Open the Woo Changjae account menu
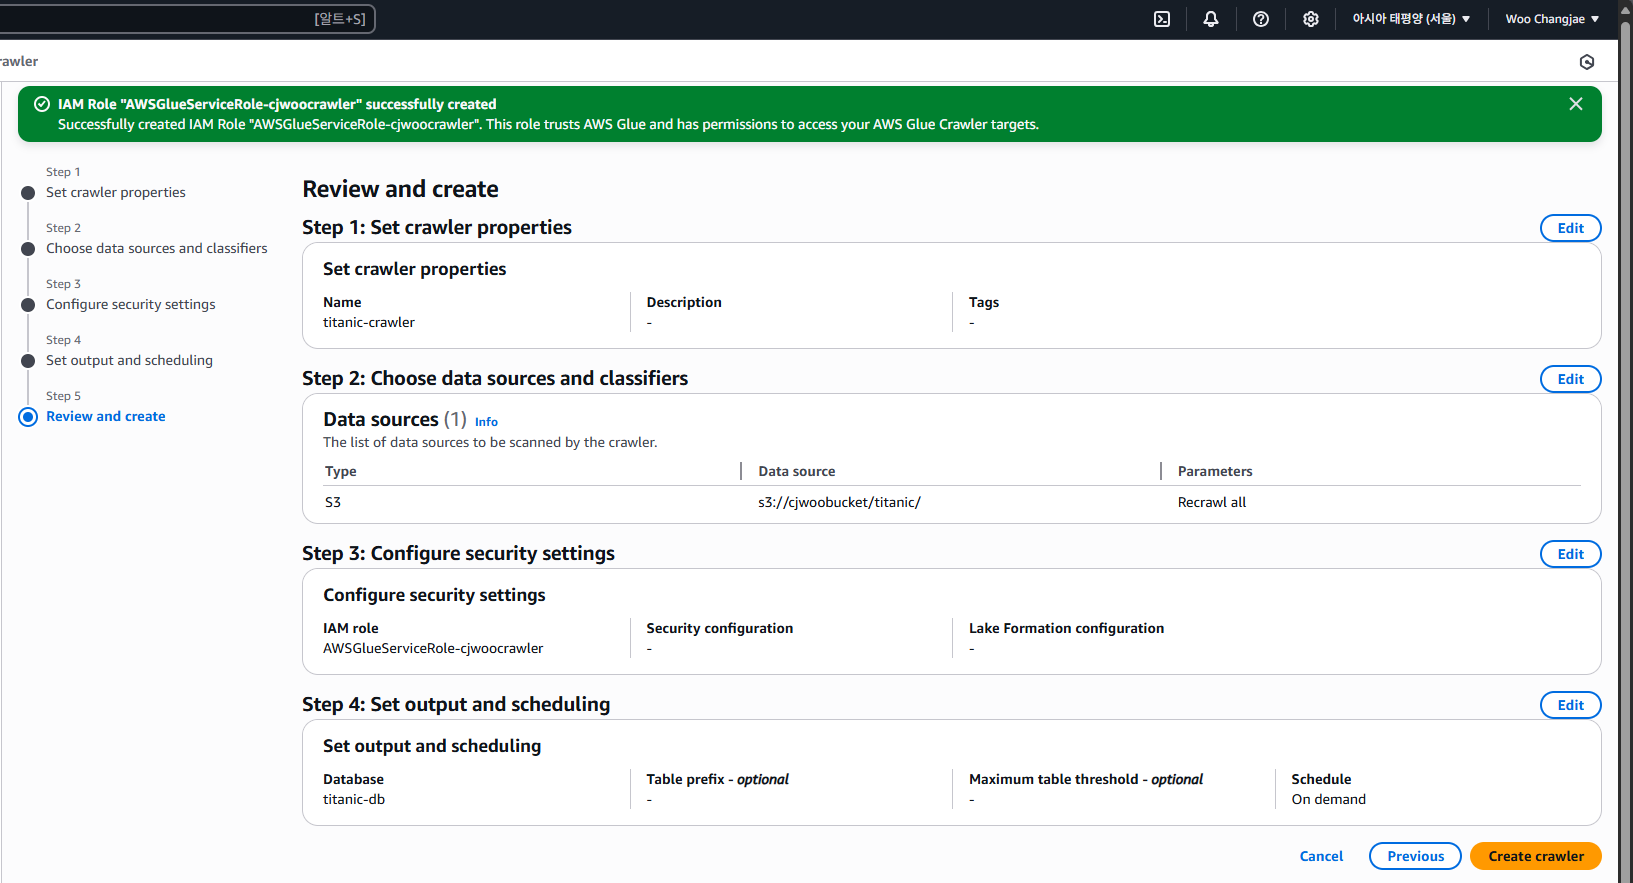The height and width of the screenshot is (883, 1633). (x=1552, y=19)
